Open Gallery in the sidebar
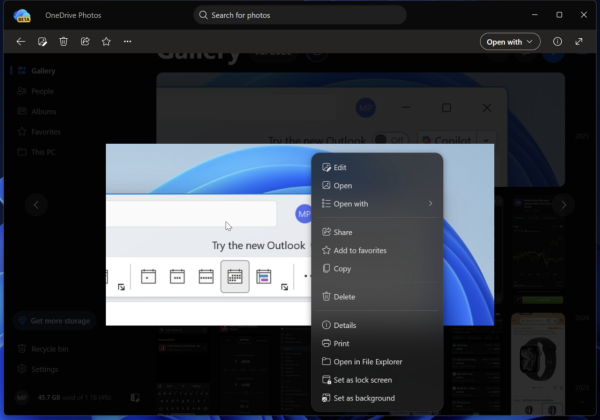600x420 pixels. tap(37, 71)
